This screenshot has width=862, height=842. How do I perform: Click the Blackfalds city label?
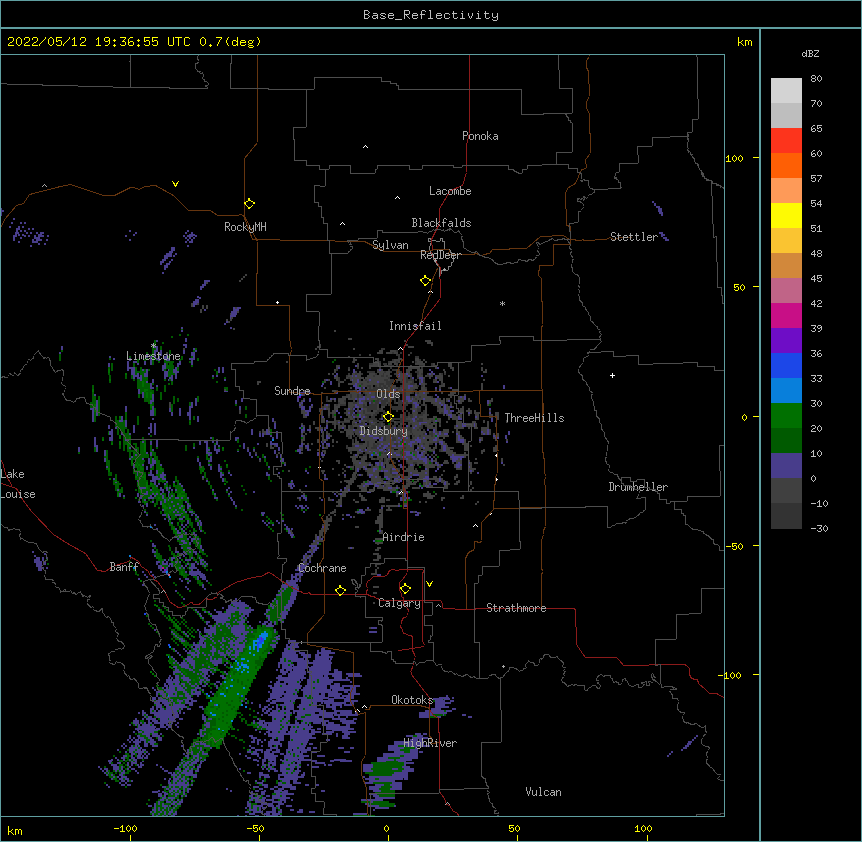pyautogui.click(x=441, y=223)
